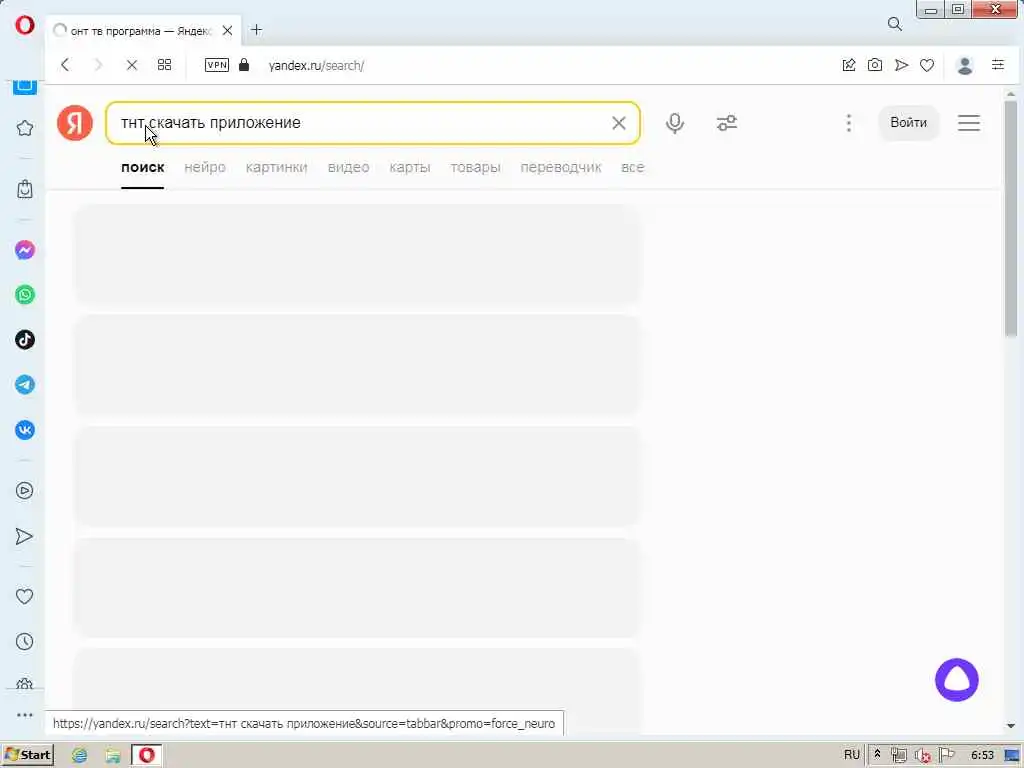Open TikTok in the Opera sidebar
The image size is (1024, 768).
click(25, 340)
